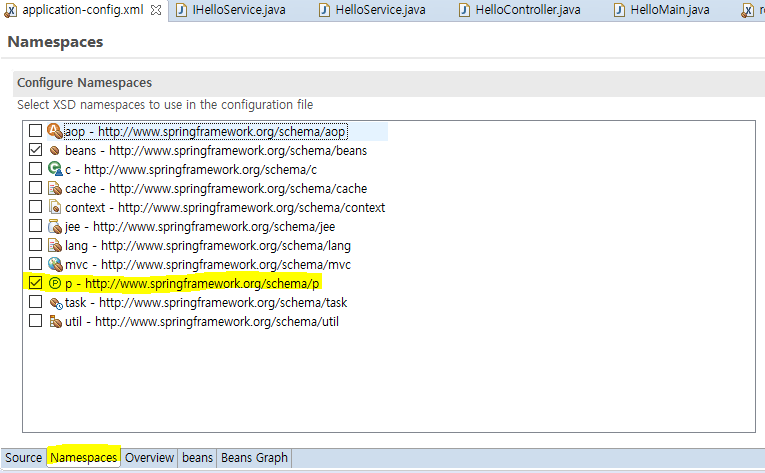Open the HelloMain.java editor tab

point(670,10)
